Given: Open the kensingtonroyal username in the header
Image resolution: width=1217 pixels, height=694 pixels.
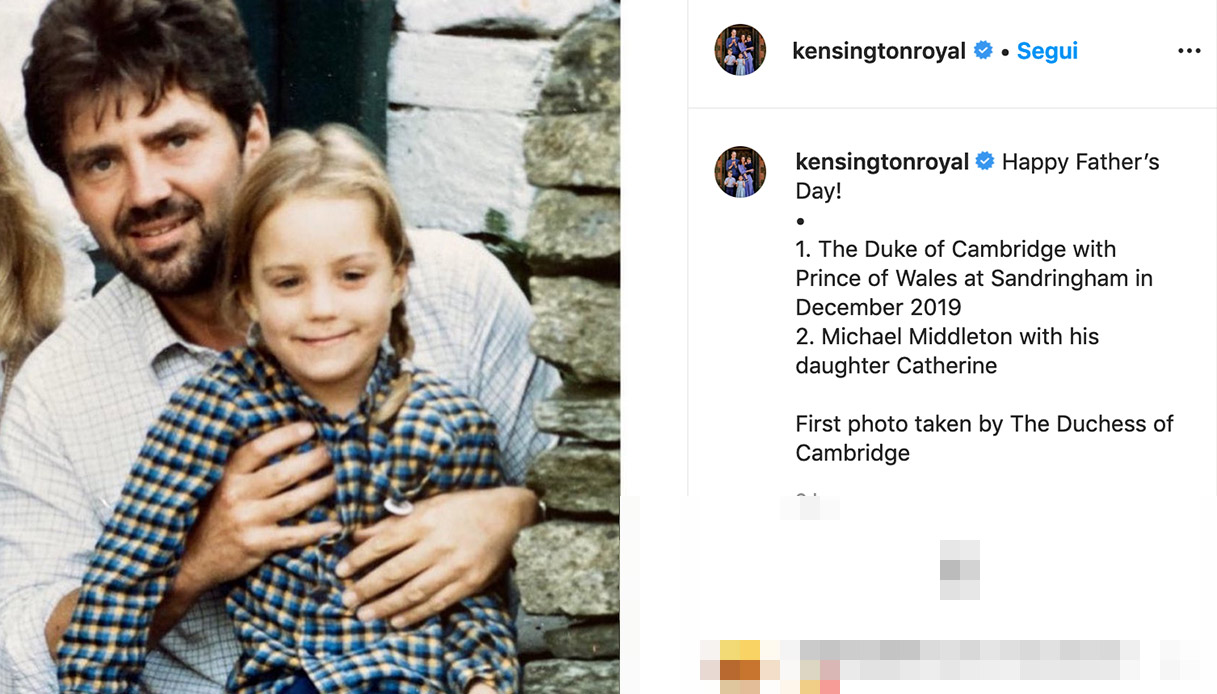Looking at the screenshot, I should pos(878,51).
